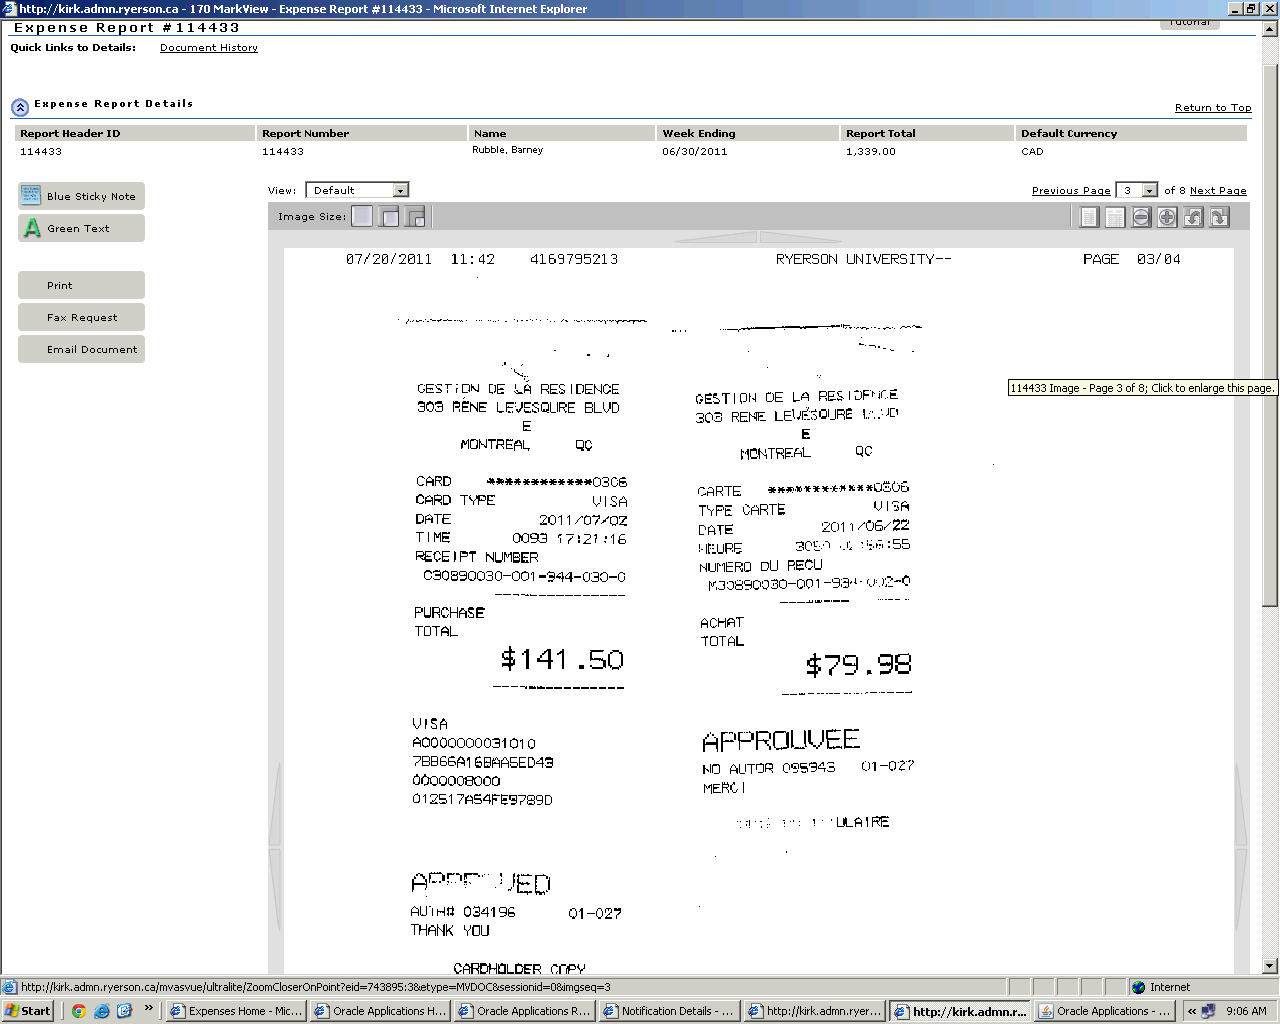Click the zoom in magnifier icon
1280x1024 pixels.
pos(1167,217)
